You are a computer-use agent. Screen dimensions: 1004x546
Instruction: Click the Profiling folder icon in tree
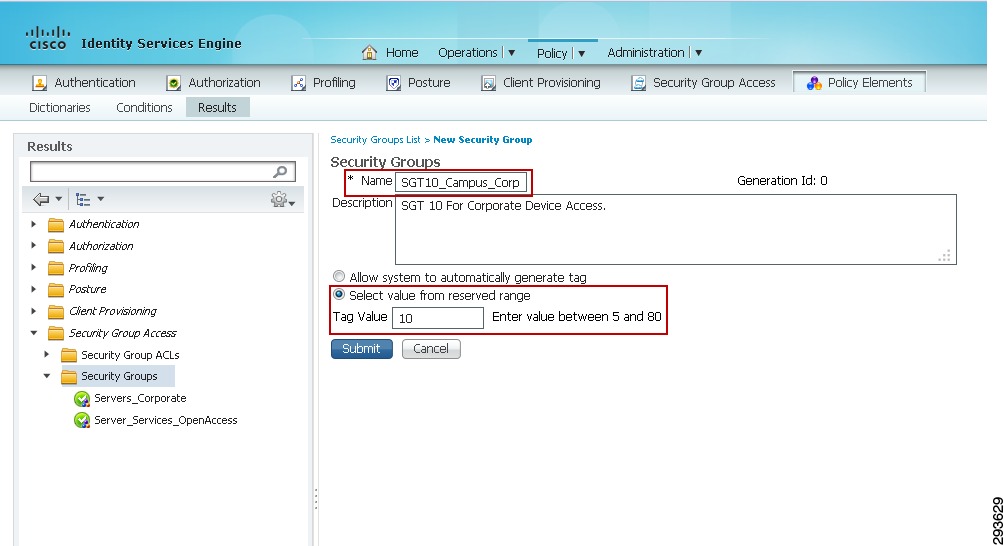point(56,268)
